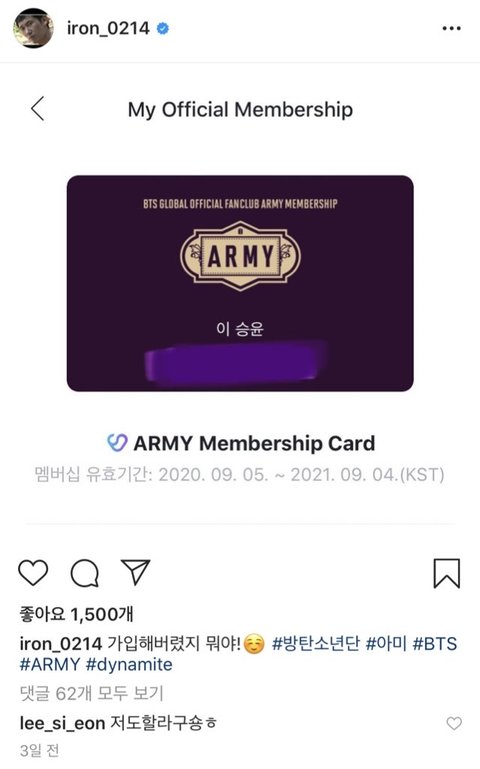Open the lee_si_eon commenter profile

pos(62,723)
